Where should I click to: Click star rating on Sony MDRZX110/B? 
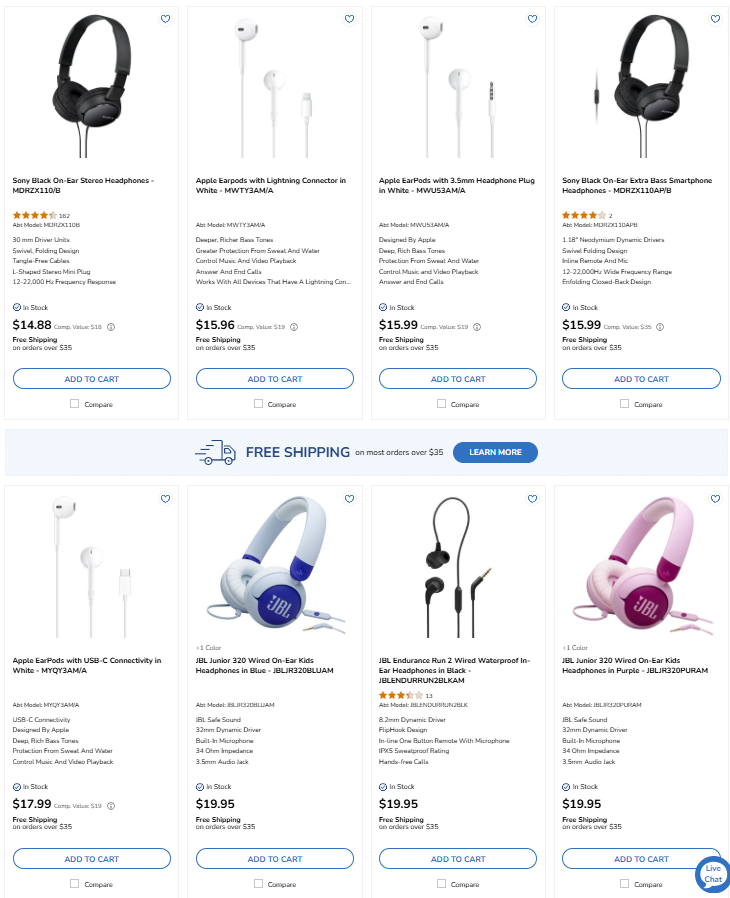pyautogui.click(x=34, y=215)
